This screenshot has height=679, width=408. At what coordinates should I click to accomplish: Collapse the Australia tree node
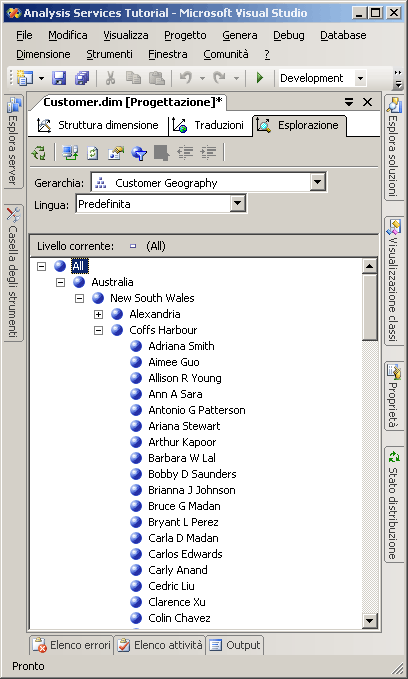pos(61,282)
